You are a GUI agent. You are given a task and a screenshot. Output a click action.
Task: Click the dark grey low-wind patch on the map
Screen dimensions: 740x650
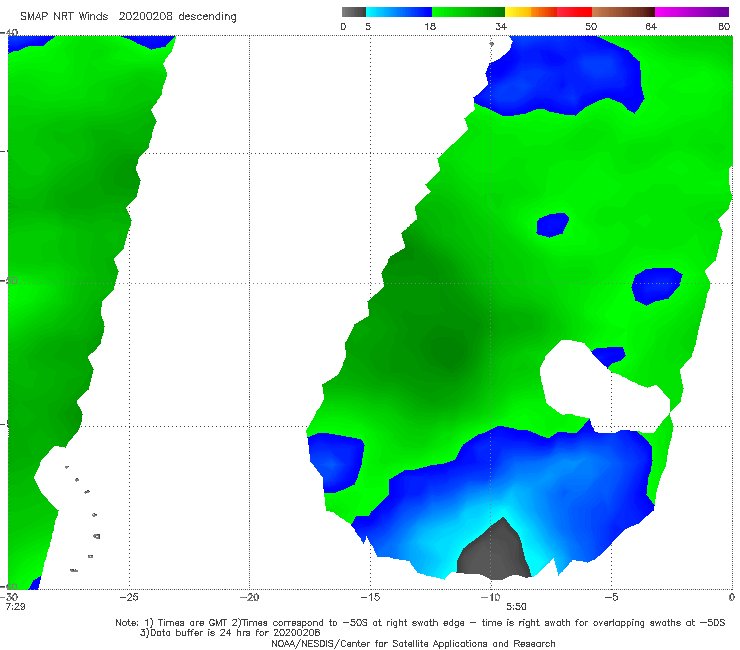tap(493, 552)
